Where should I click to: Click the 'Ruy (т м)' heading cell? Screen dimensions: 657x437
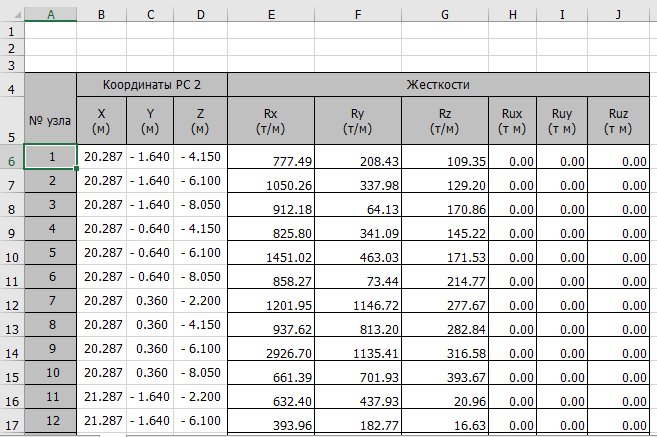[562, 121]
